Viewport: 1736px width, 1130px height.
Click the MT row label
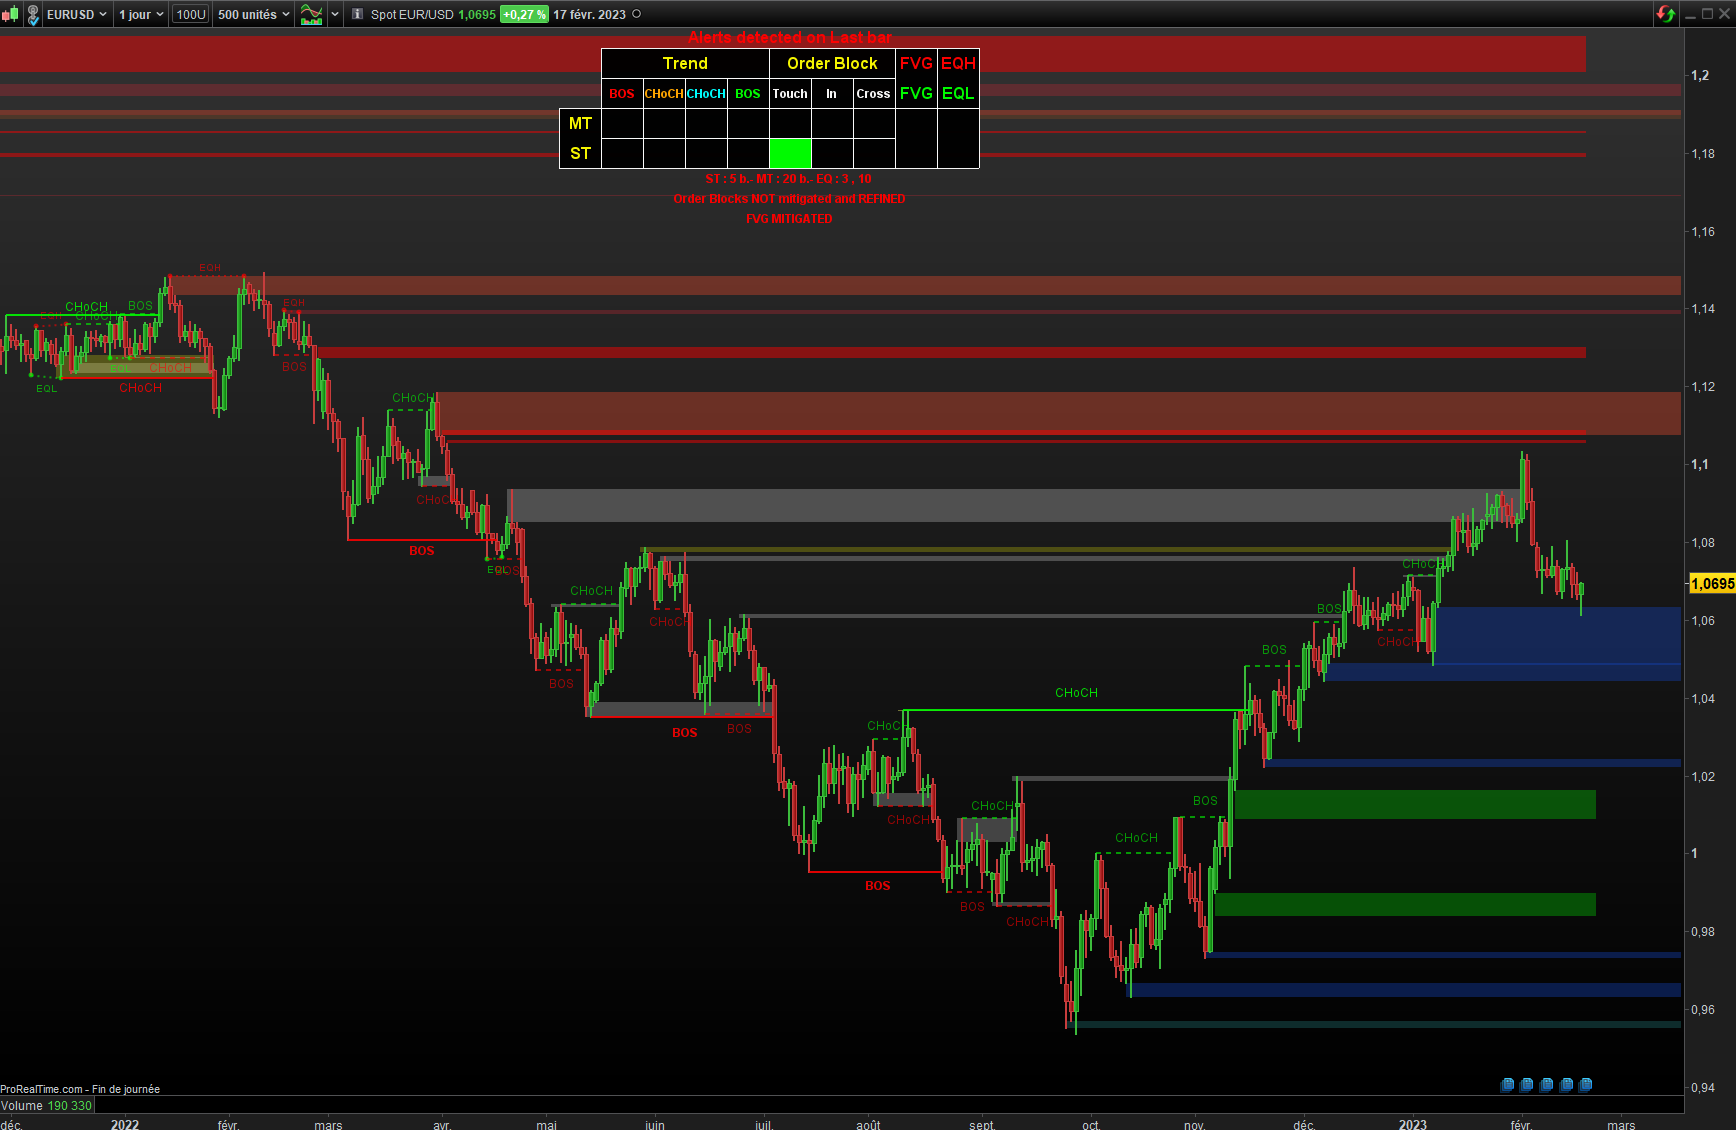click(580, 123)
